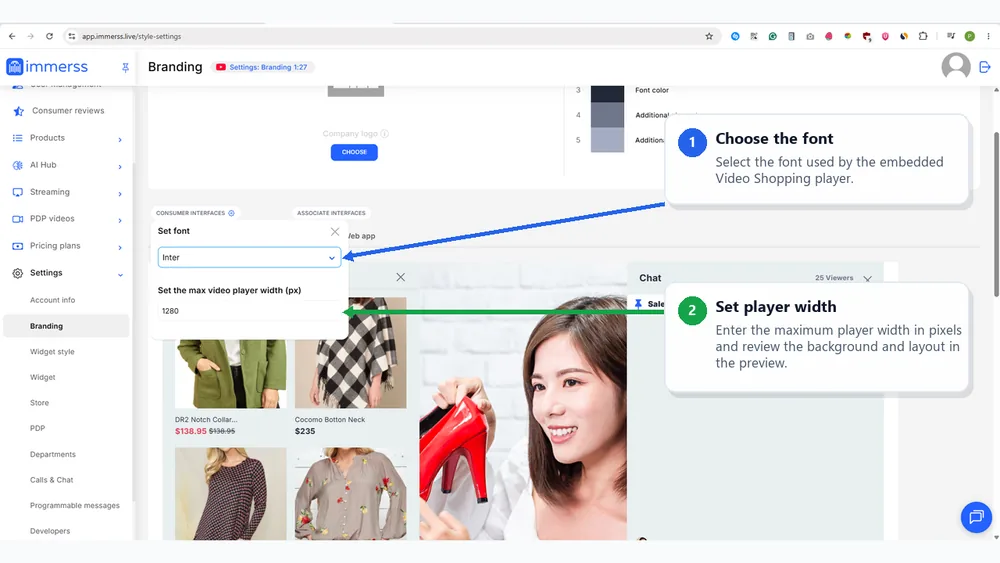This screenshot has width=1000, height=563.
Task: Click the 25 Viewers label
Action: pyautogui.click(x=834, y=278)
